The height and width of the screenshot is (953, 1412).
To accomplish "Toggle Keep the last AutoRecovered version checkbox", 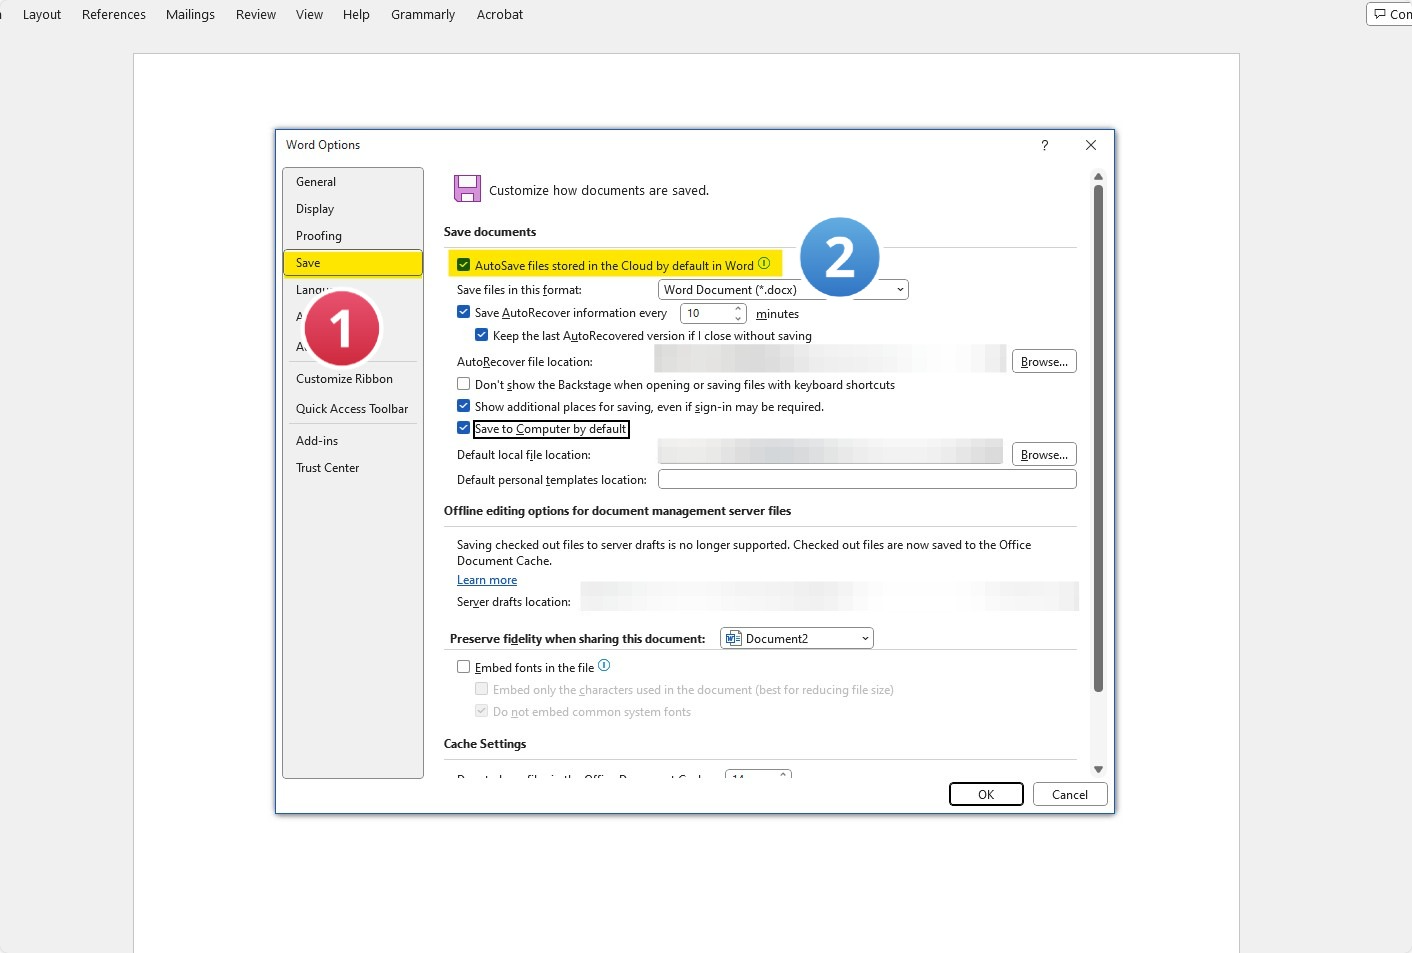I will coord(481,335).
